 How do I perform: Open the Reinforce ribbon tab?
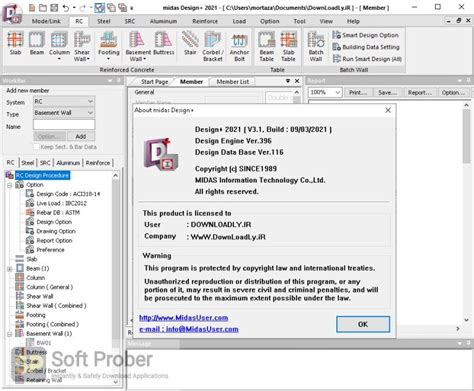[x=205, y=21]
